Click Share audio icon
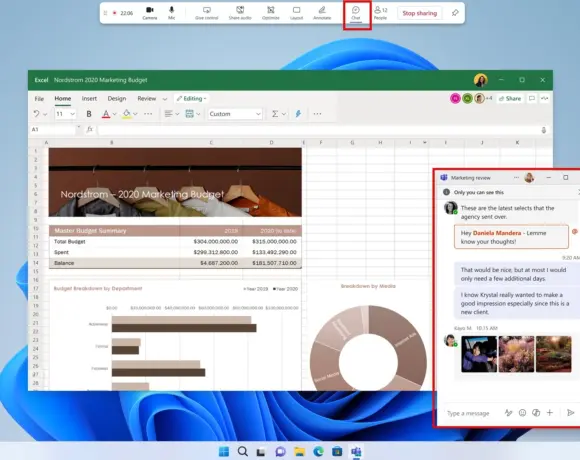Image resolution: width=580 pixels, height=460 pixels. 240,13
